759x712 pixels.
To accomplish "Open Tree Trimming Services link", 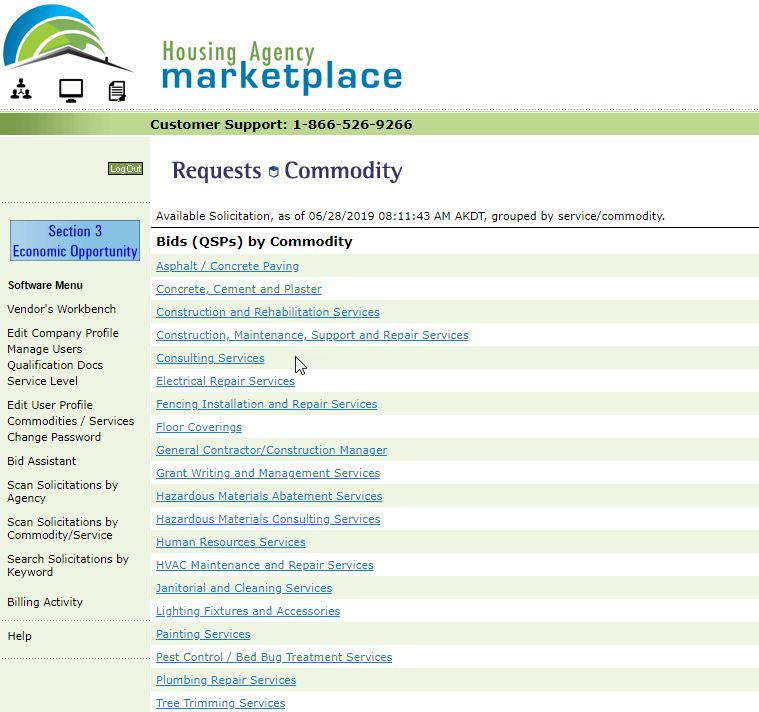I will click(x=221, y=703).
